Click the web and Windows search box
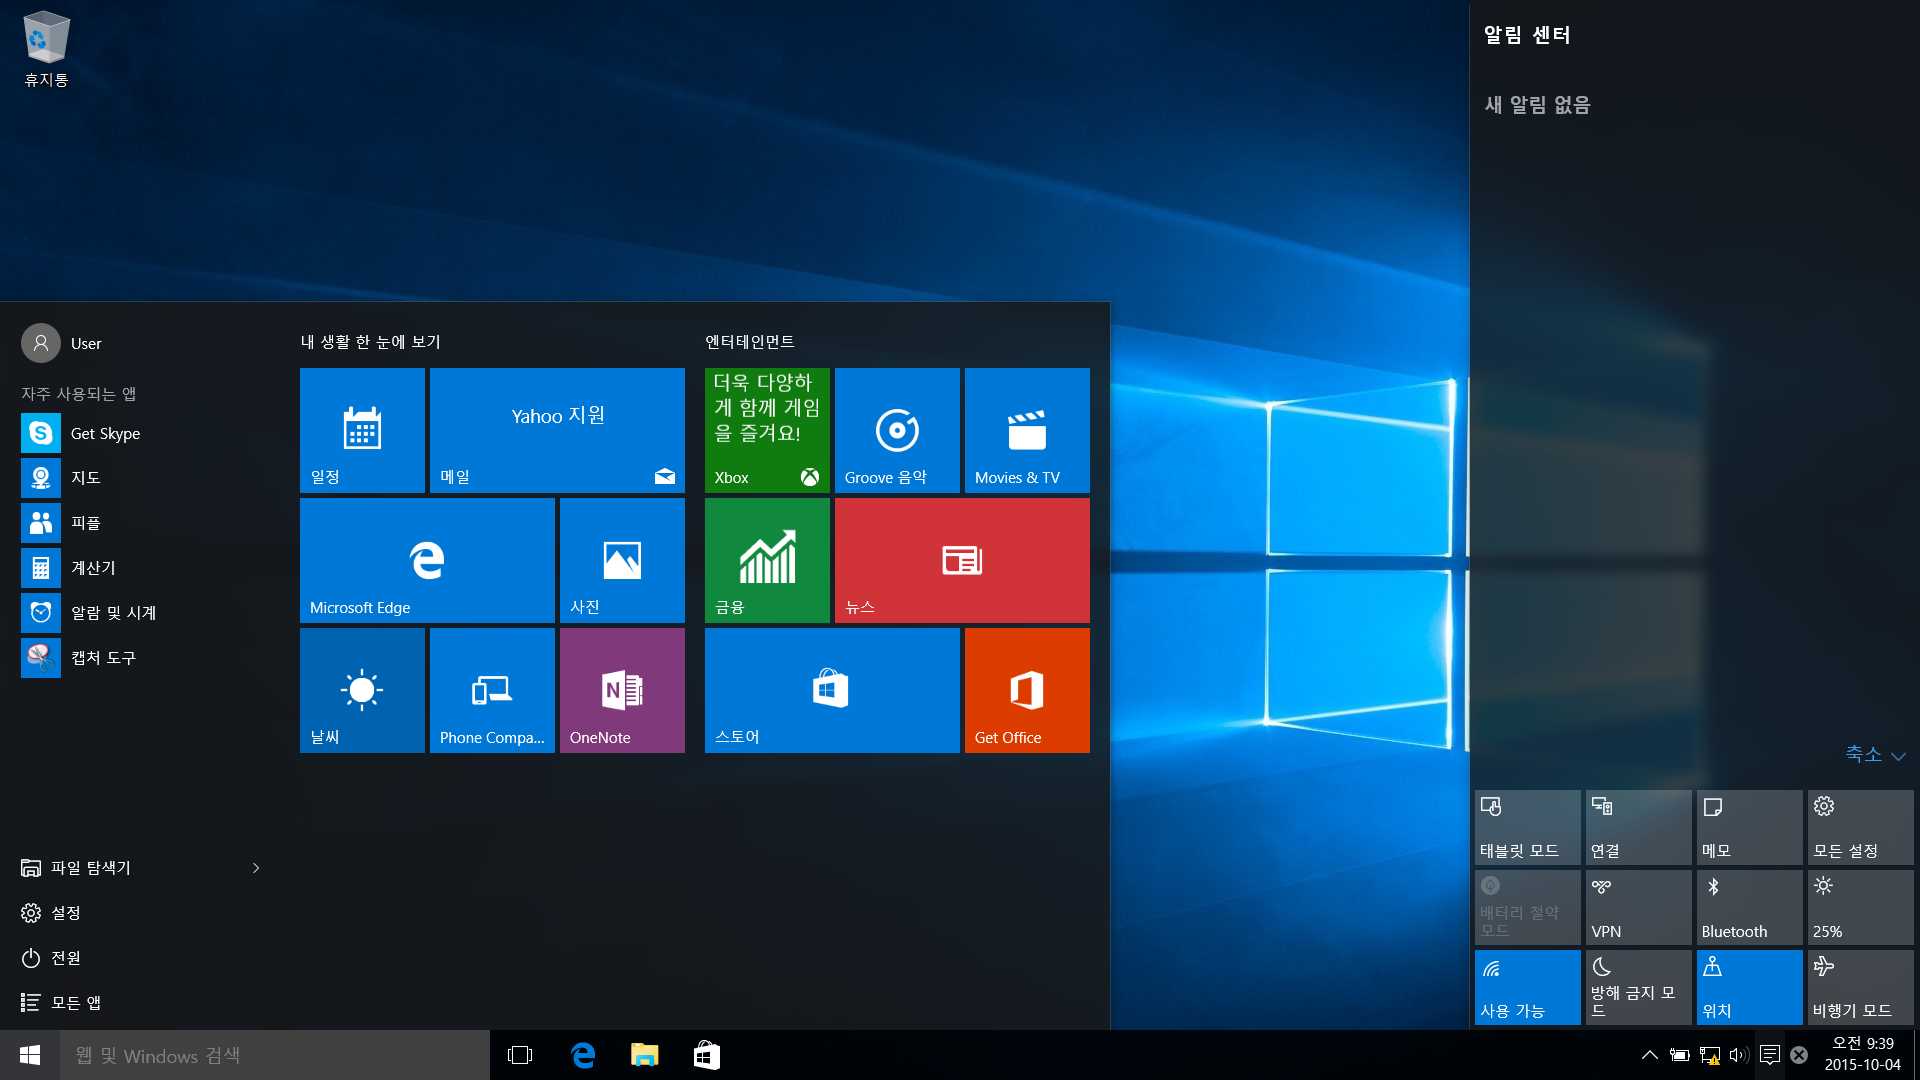1920x1080 pixels. point(275,1055)
